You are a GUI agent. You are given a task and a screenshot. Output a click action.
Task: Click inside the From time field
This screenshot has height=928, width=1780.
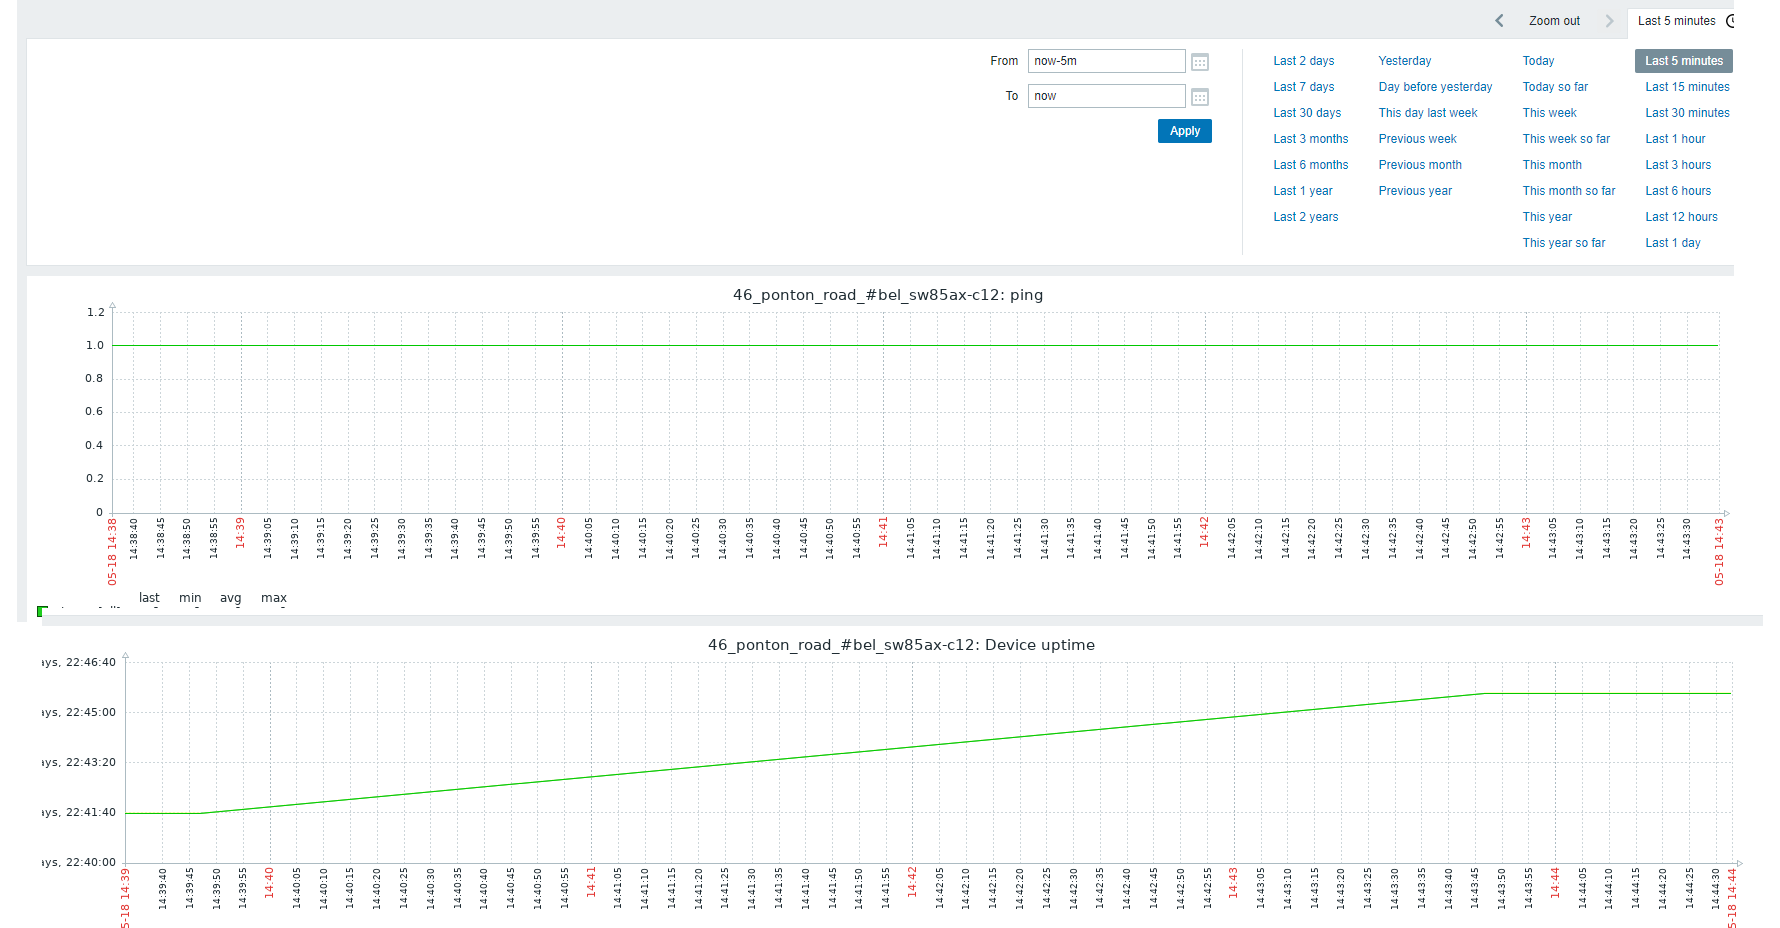click(1105, 61)
